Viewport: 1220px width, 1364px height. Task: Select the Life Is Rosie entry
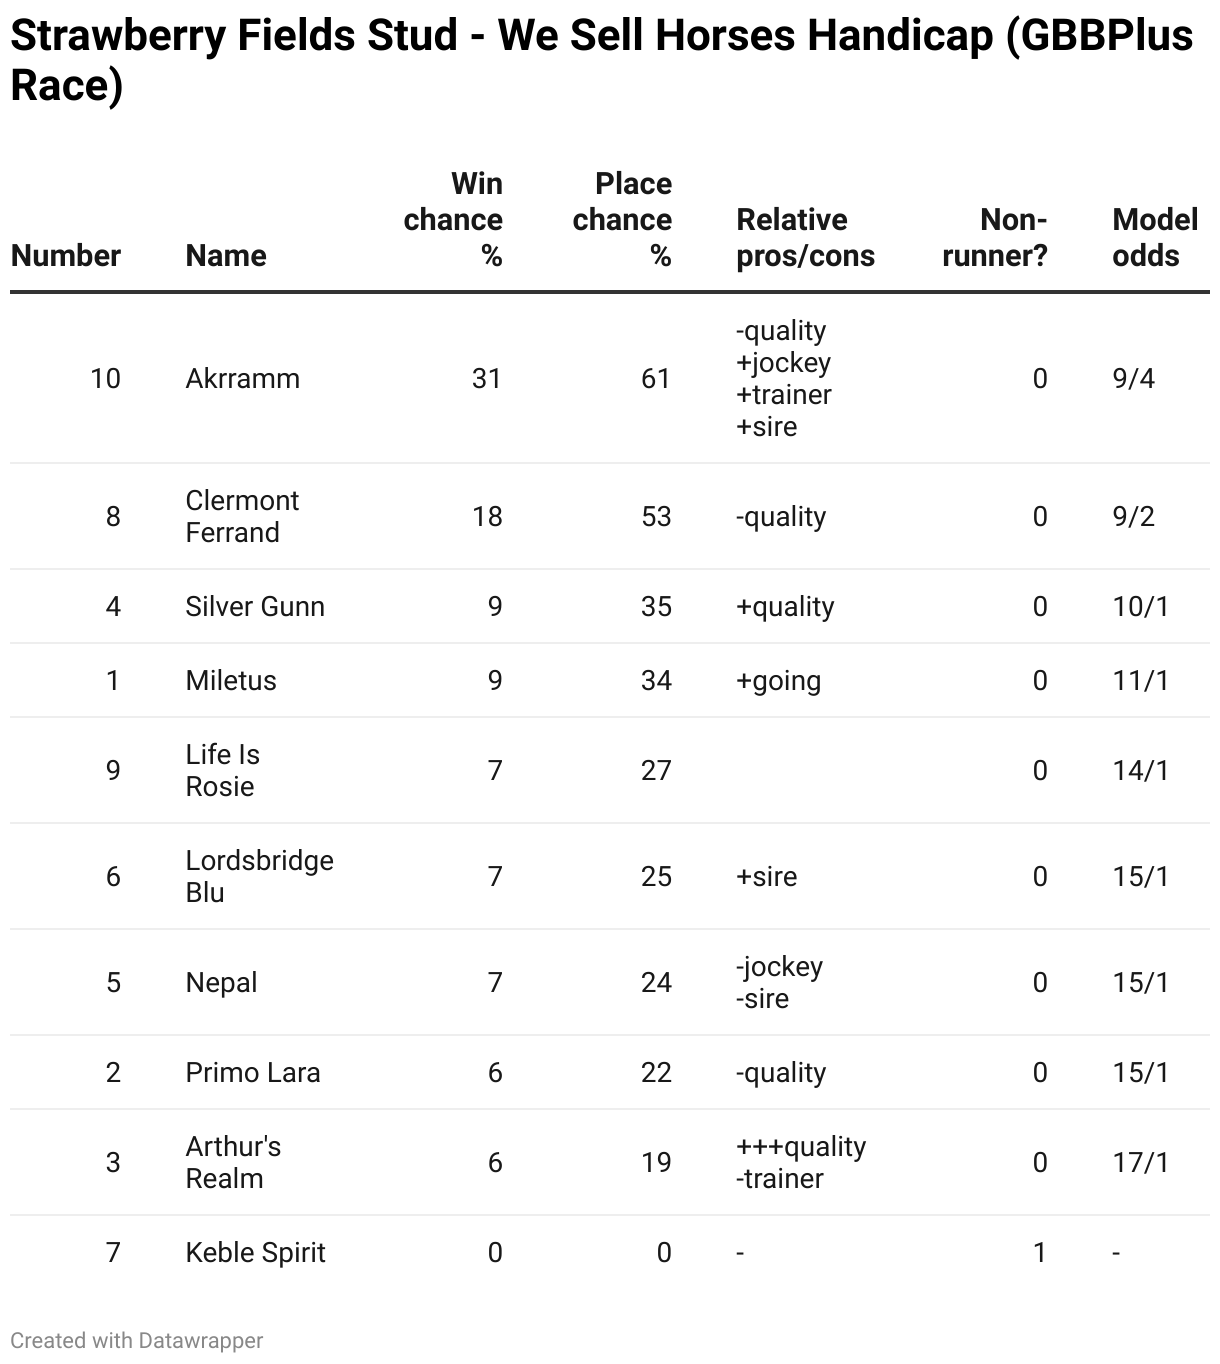coord(223,770)
